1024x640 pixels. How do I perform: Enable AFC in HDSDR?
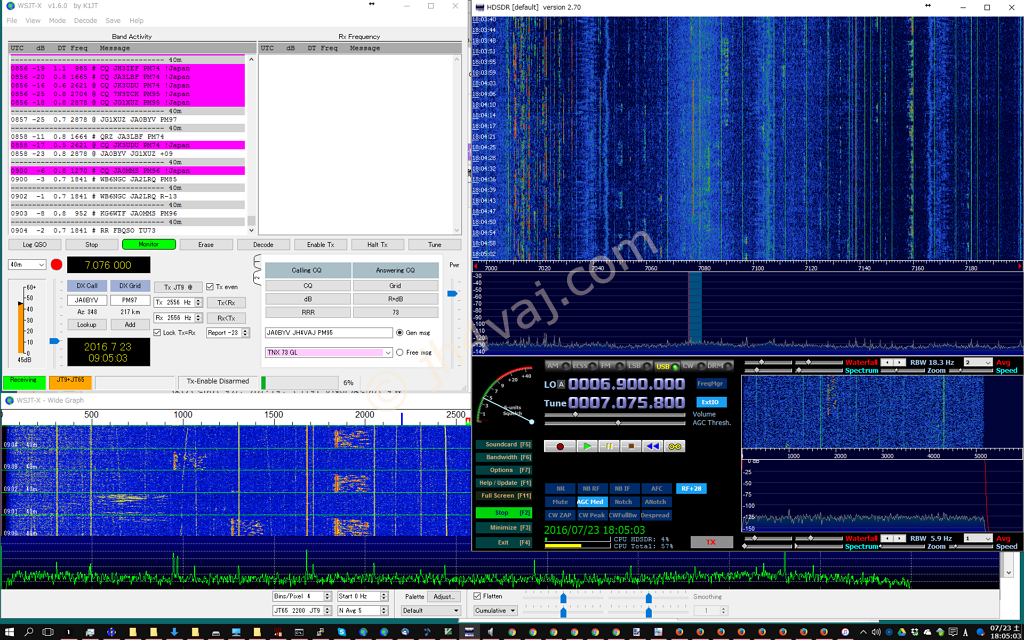click(656, 488)
